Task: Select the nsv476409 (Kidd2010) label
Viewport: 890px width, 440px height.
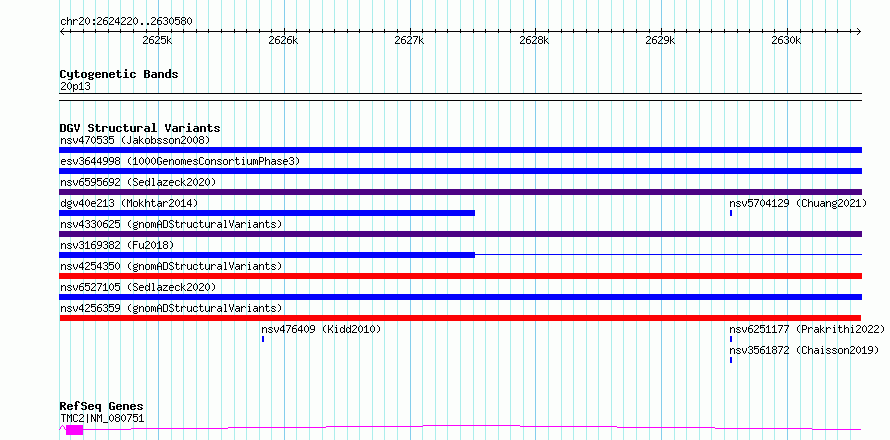Action: pyautogui.click(x=321, y=329)
